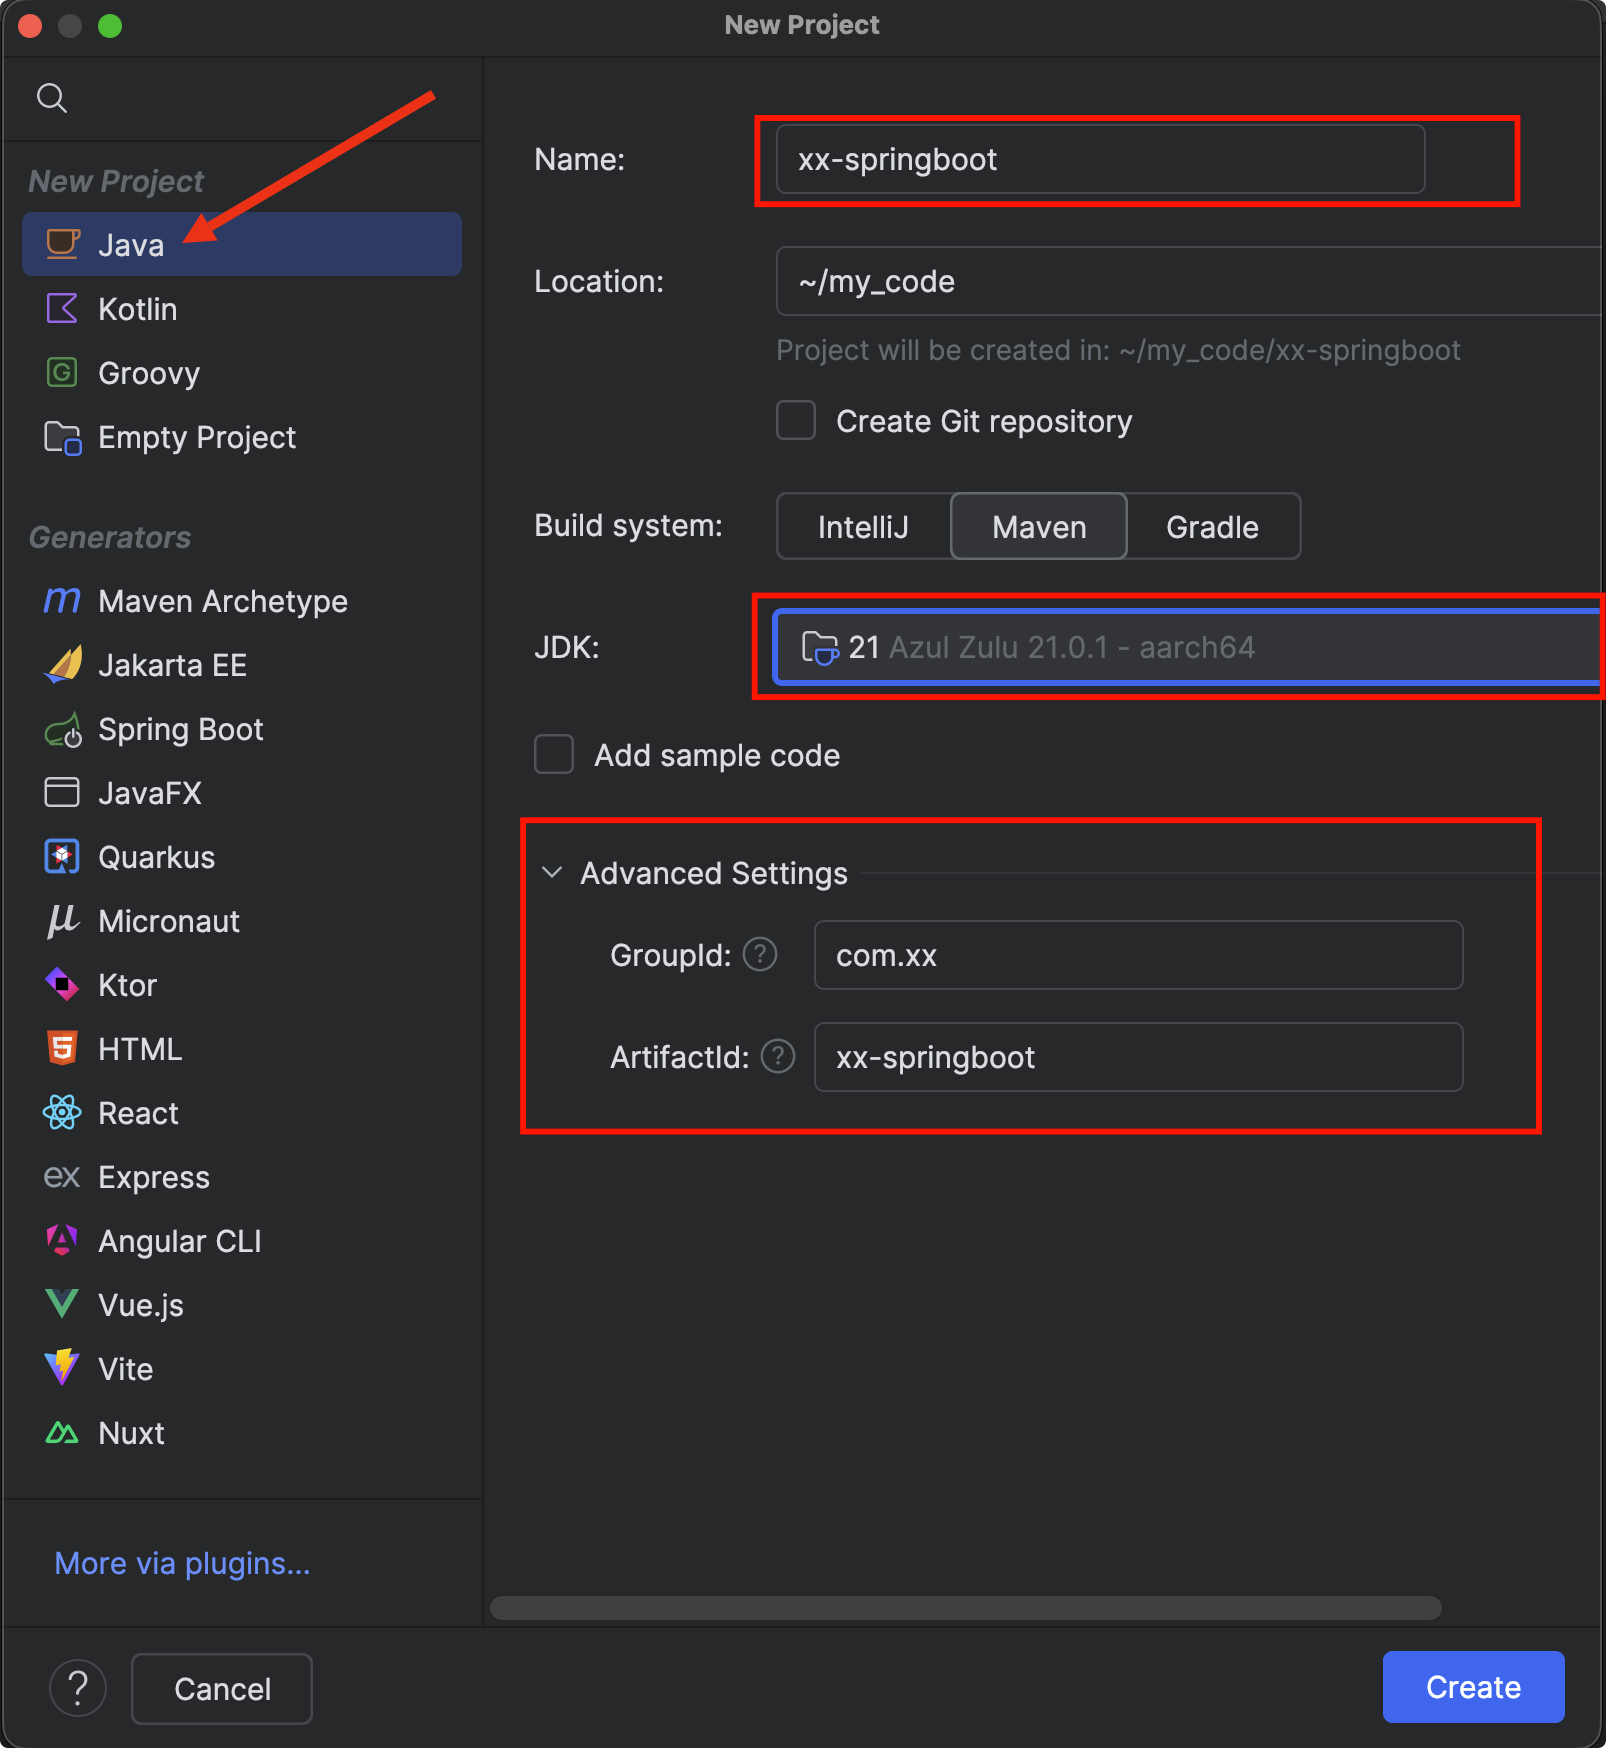Click into the Name text field
Viewport: 1606px width, 1748px height.
tap(1100, 160)
